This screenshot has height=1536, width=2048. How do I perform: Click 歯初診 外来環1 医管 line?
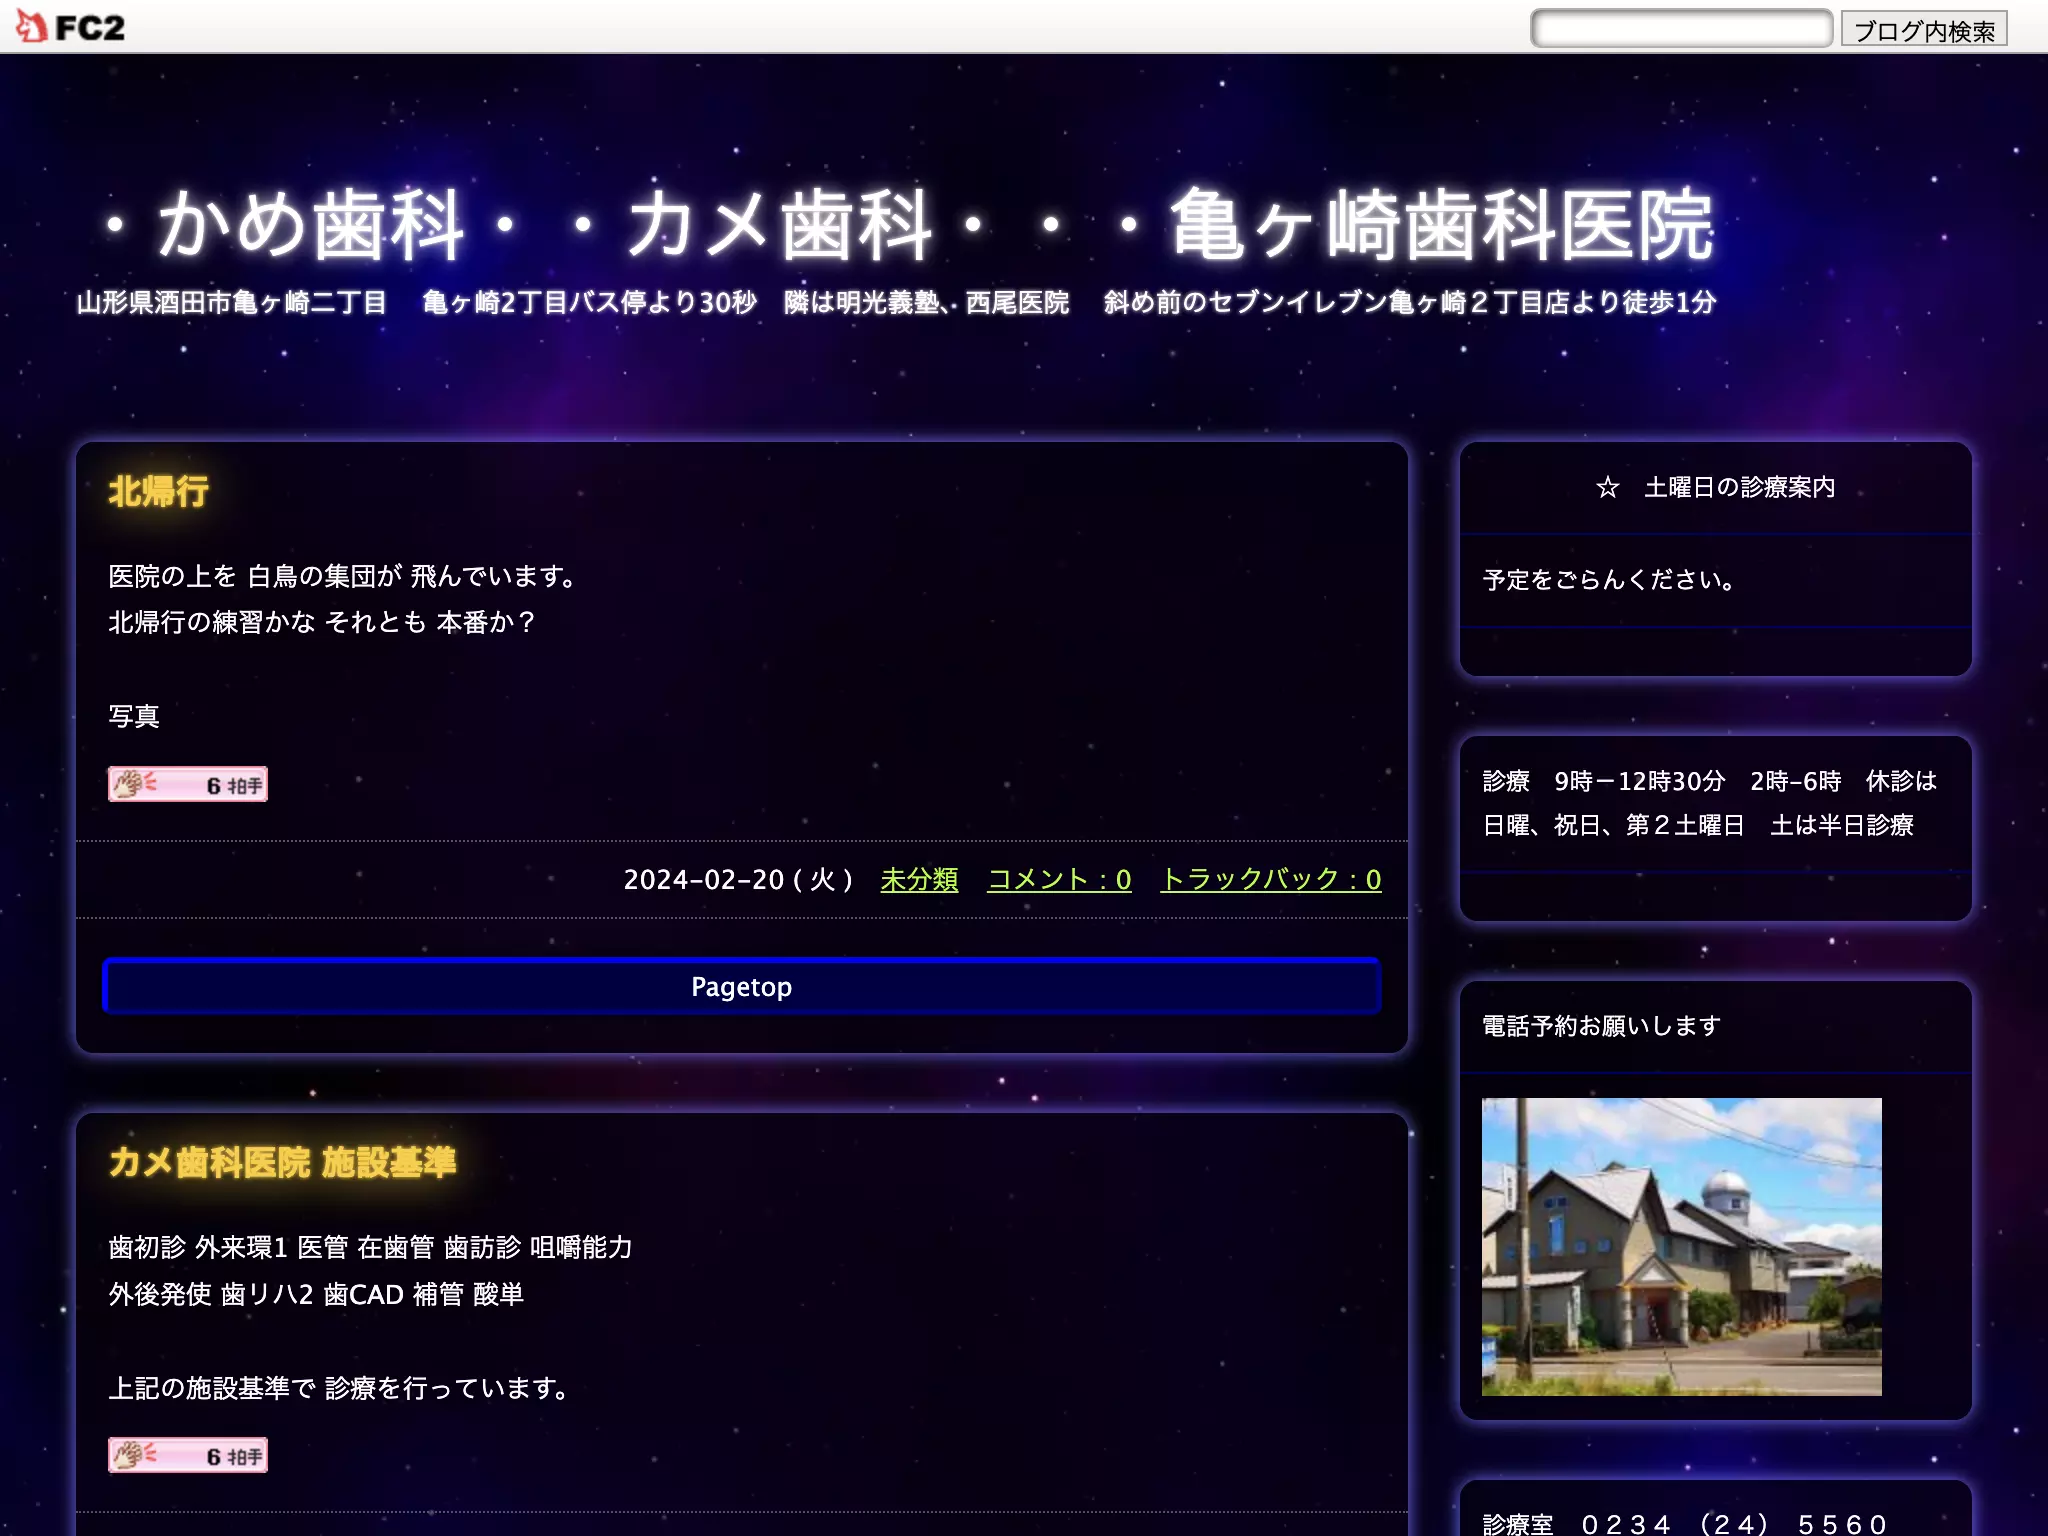370,1247
